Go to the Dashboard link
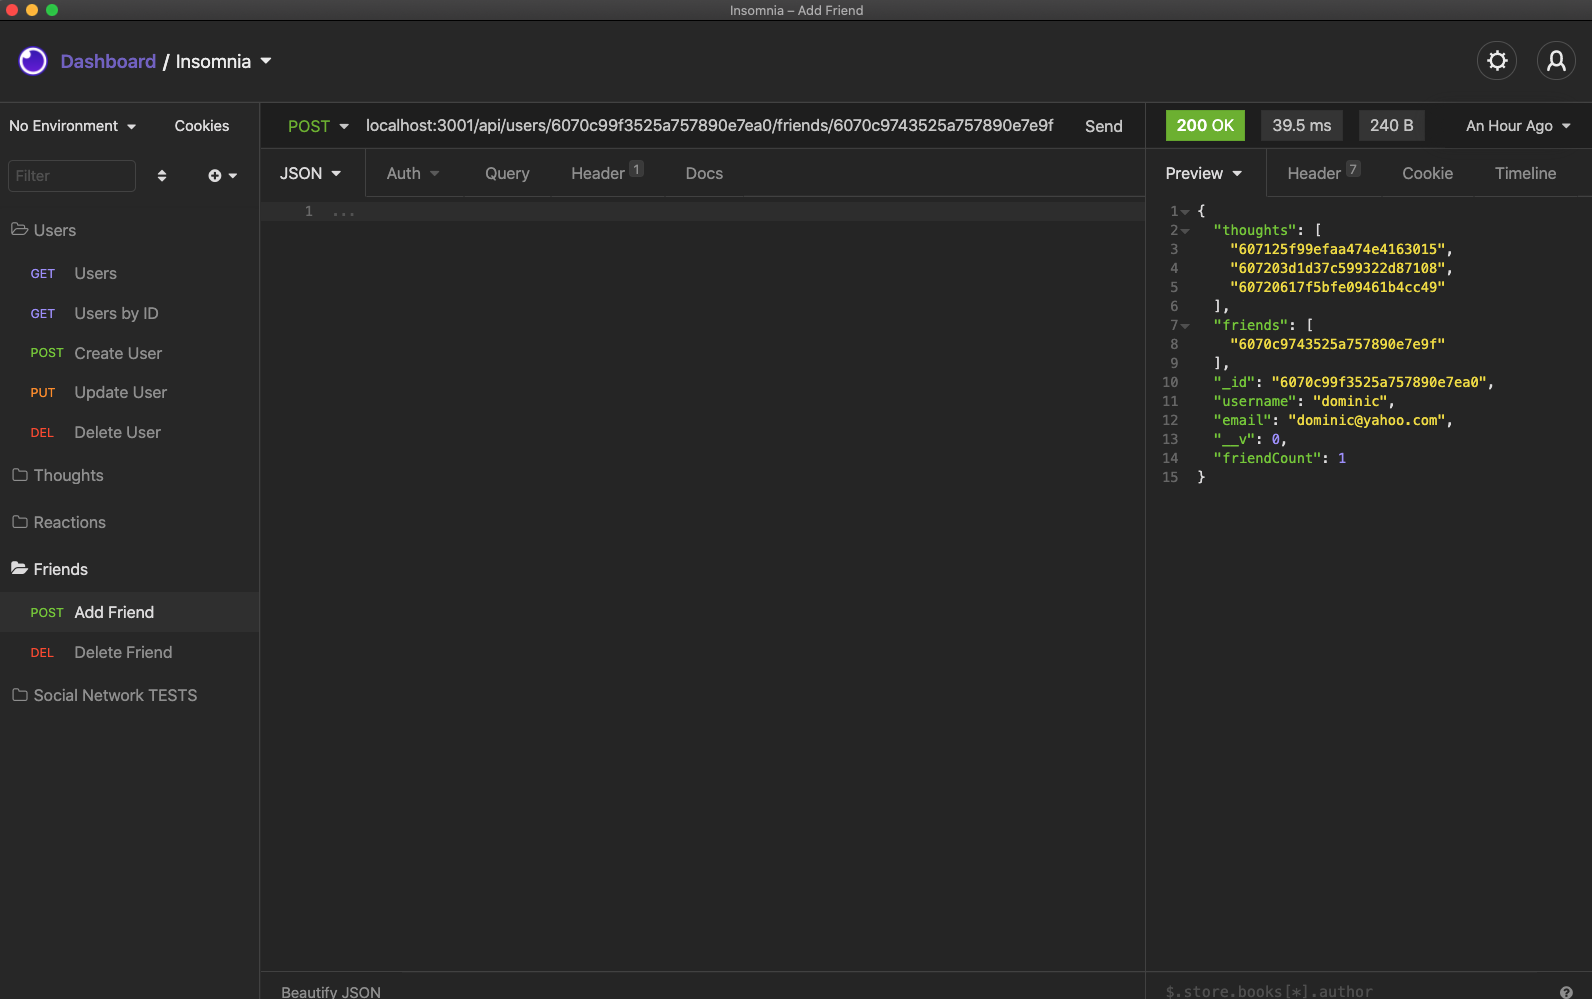This screenshot has height=999, width=1592. click(108, 61)
